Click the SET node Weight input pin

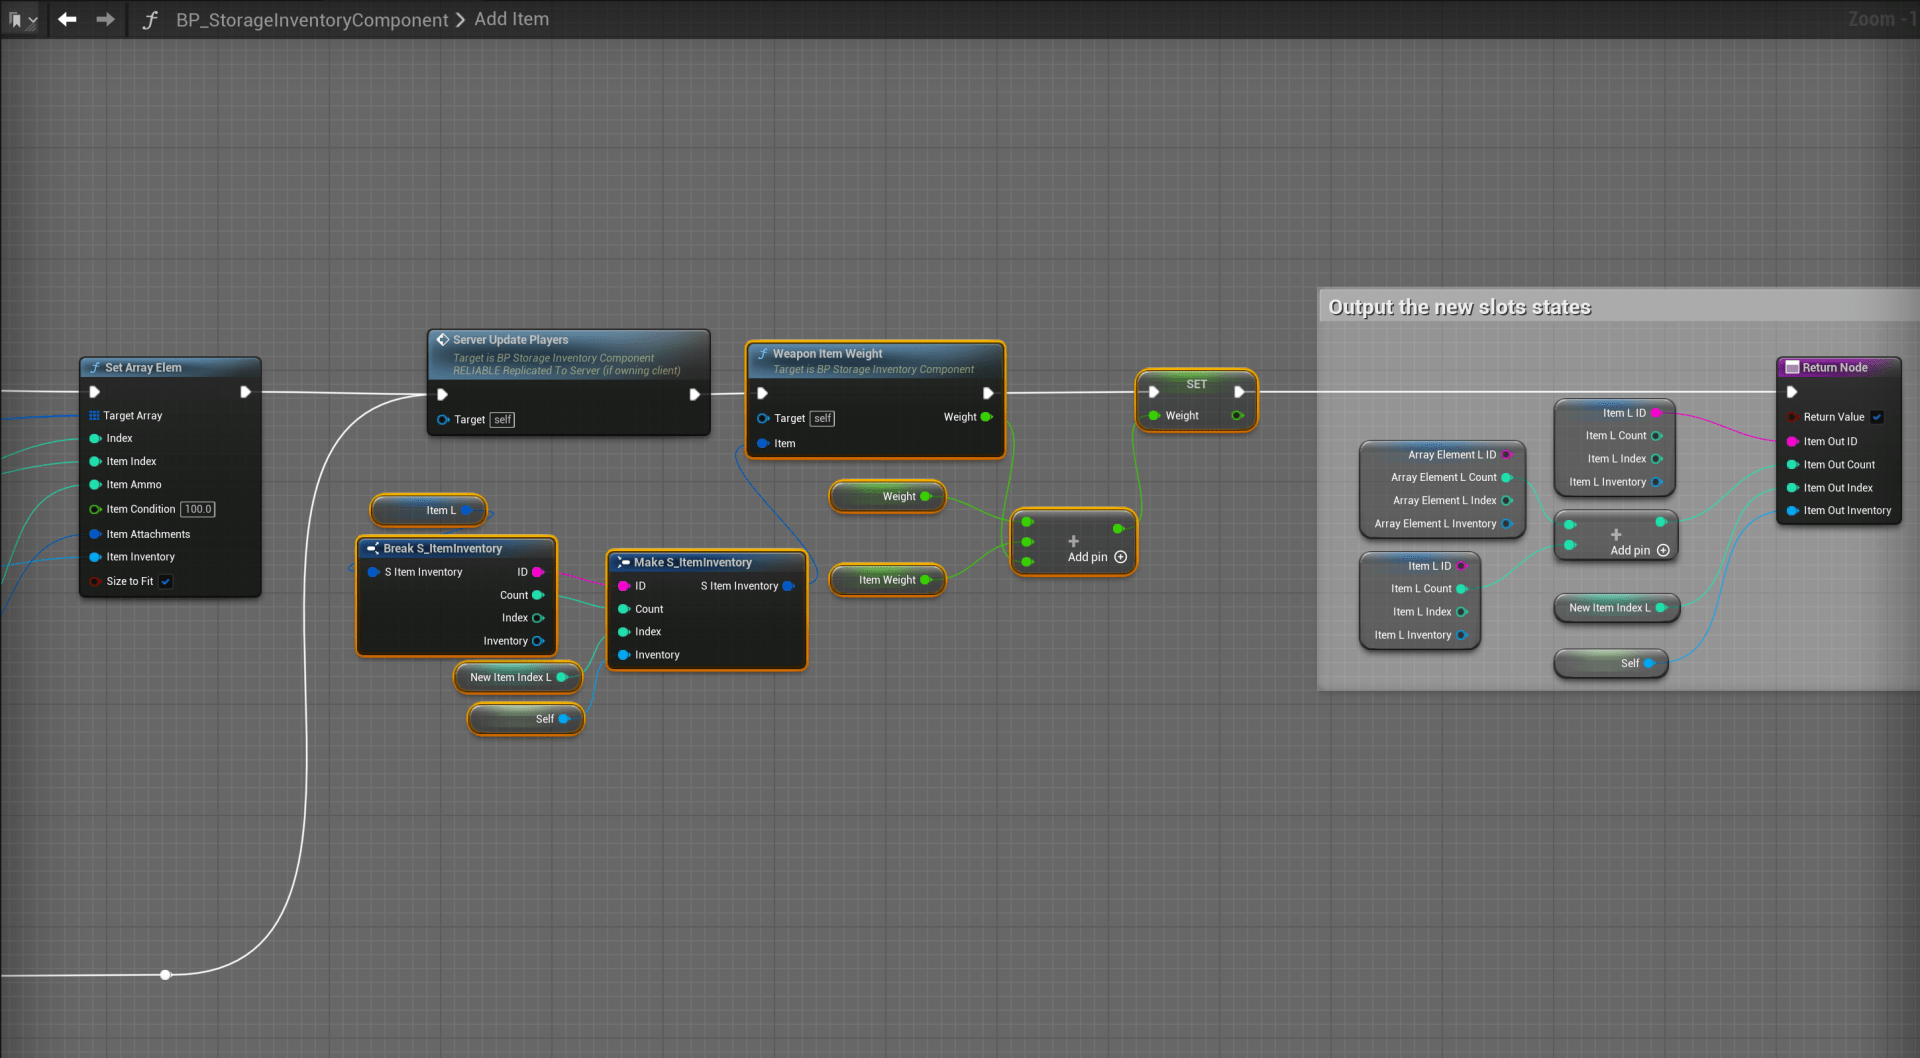(x=1154, y=415)
